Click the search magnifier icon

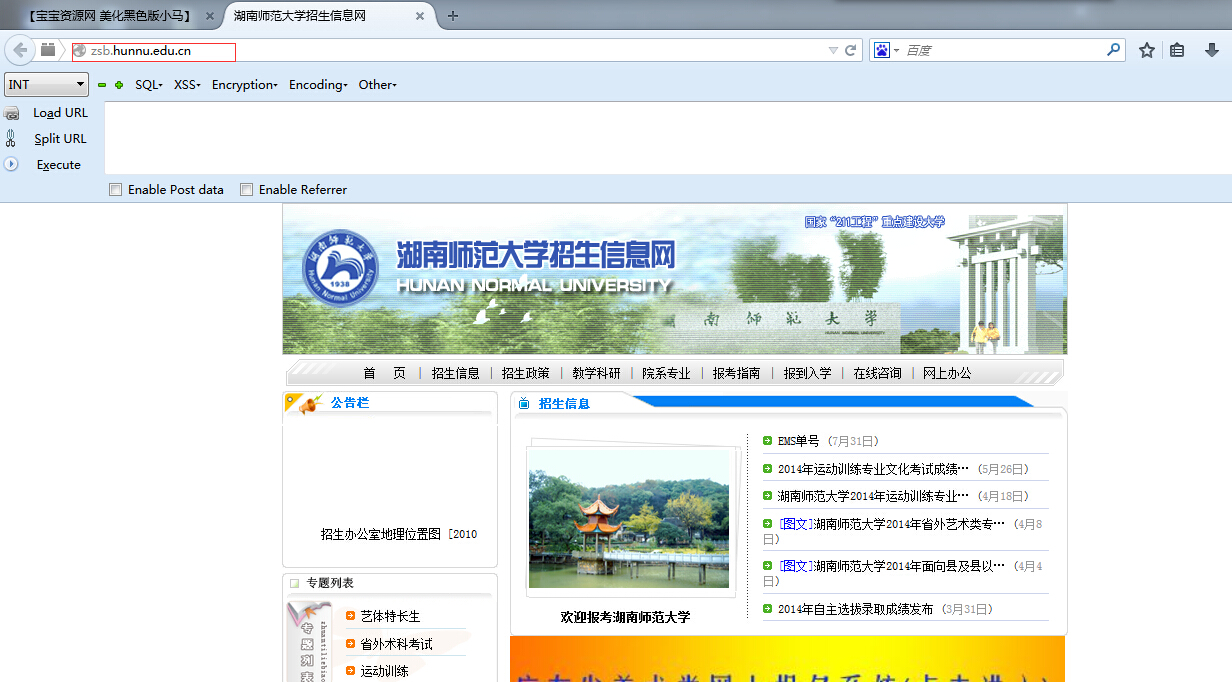coord(1113,50)
